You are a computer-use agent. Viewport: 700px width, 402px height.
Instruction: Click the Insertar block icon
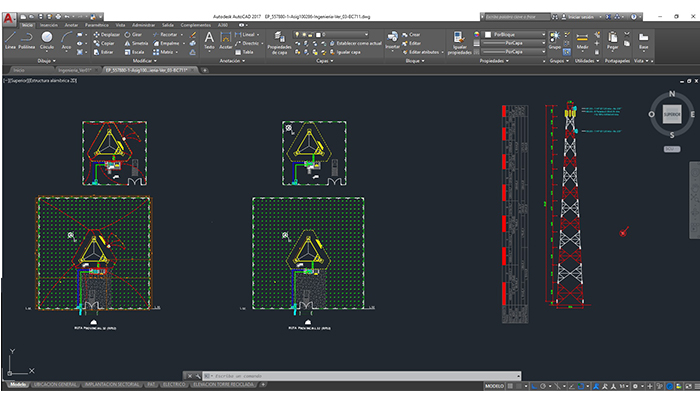[x=392, y=38]
